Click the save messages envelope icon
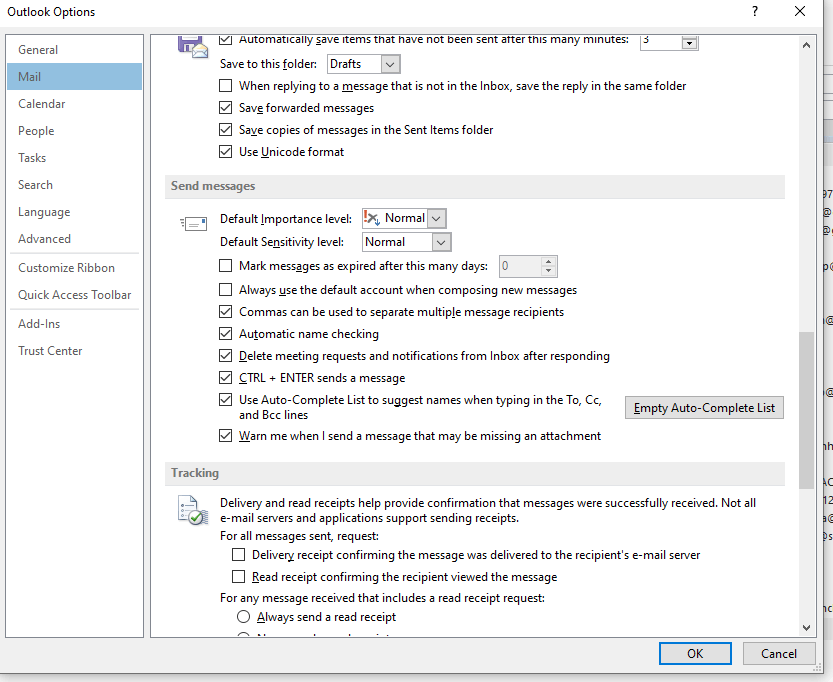The image size is (833, 682). (x=192, y=47)
